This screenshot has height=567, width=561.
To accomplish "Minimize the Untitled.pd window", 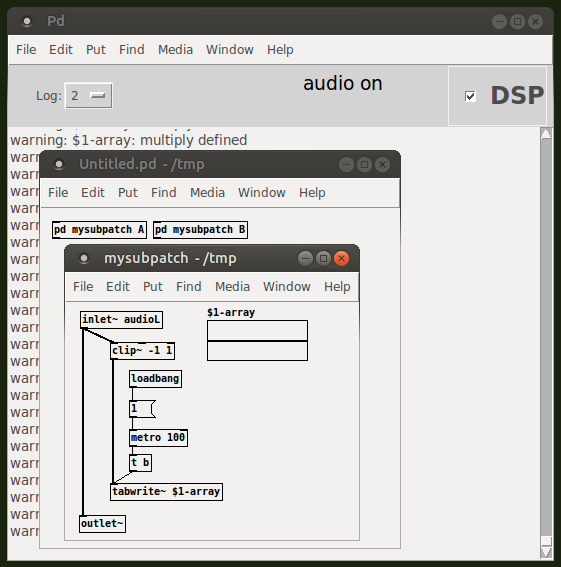I will [x=346, y=165].
